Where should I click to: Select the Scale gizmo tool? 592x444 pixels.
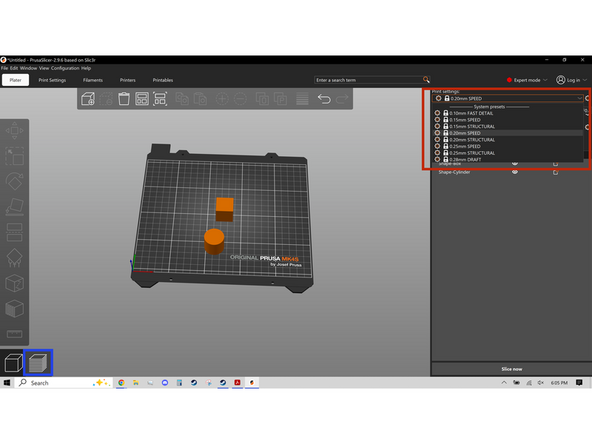coord(14,156)
